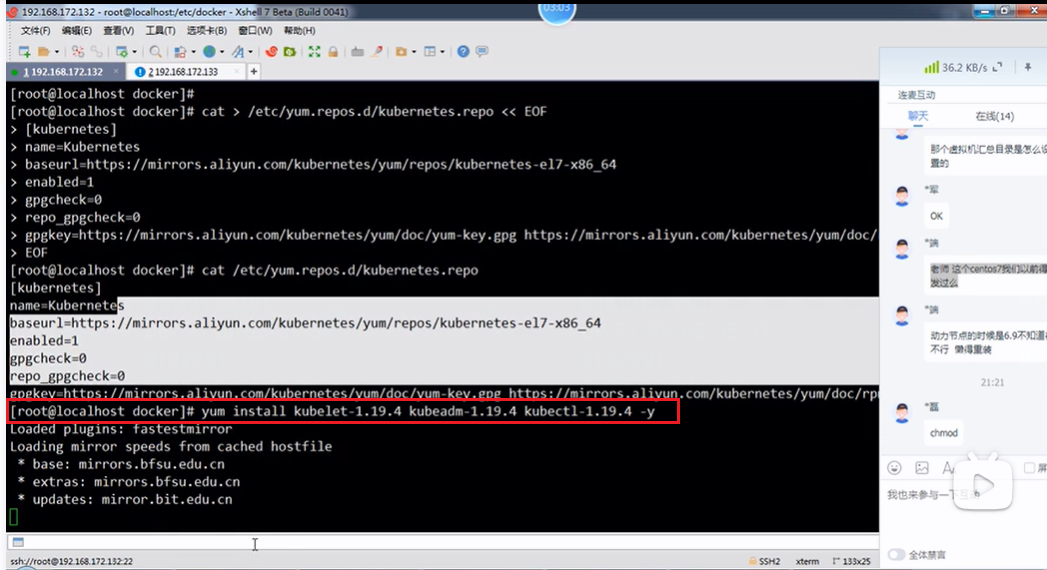This screenshot has height=570, width=1047.
Task: Open the 查看(V) menu
Action: pos(118,31)
